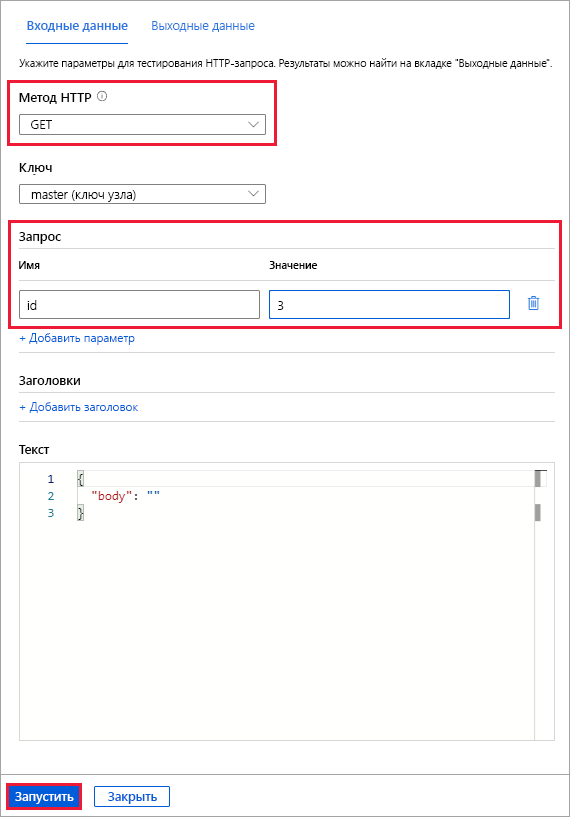Switch to the Входные данные tab
570x817 pixels.
pos(77,26)
